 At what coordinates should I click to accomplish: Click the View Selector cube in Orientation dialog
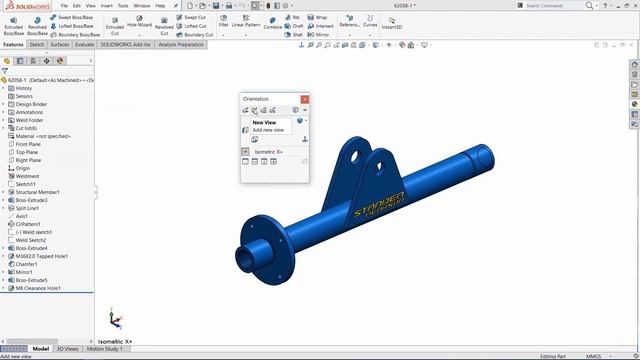pos(296,110)
